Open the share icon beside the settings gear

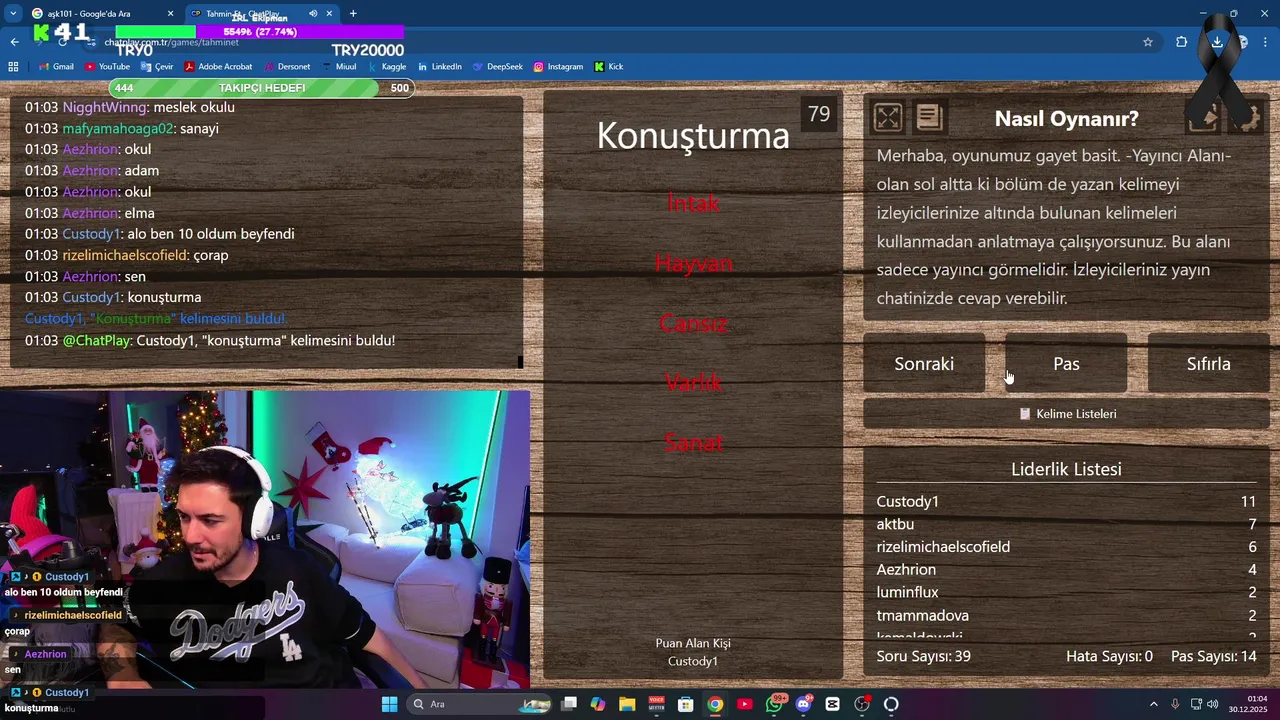click(1203, 118)
